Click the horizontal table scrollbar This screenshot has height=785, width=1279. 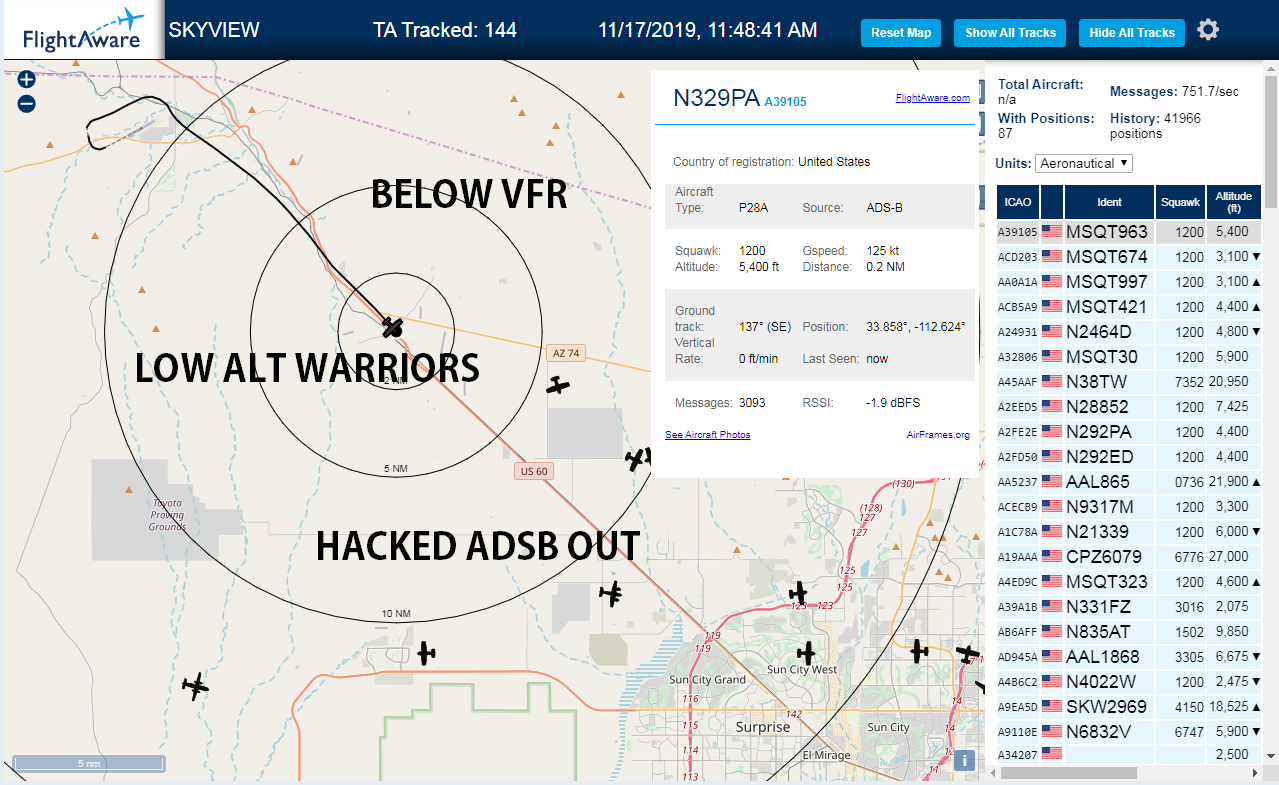tap(1069, 773)
